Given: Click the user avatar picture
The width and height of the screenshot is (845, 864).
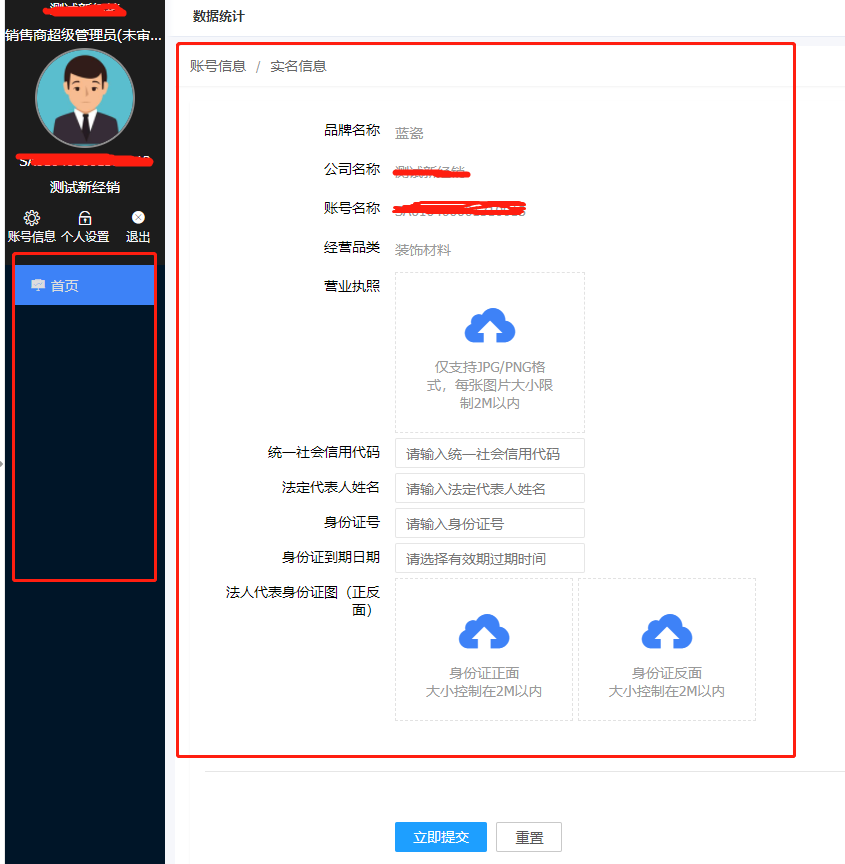Looking at the screenshot, I should (x=85, y=98).
